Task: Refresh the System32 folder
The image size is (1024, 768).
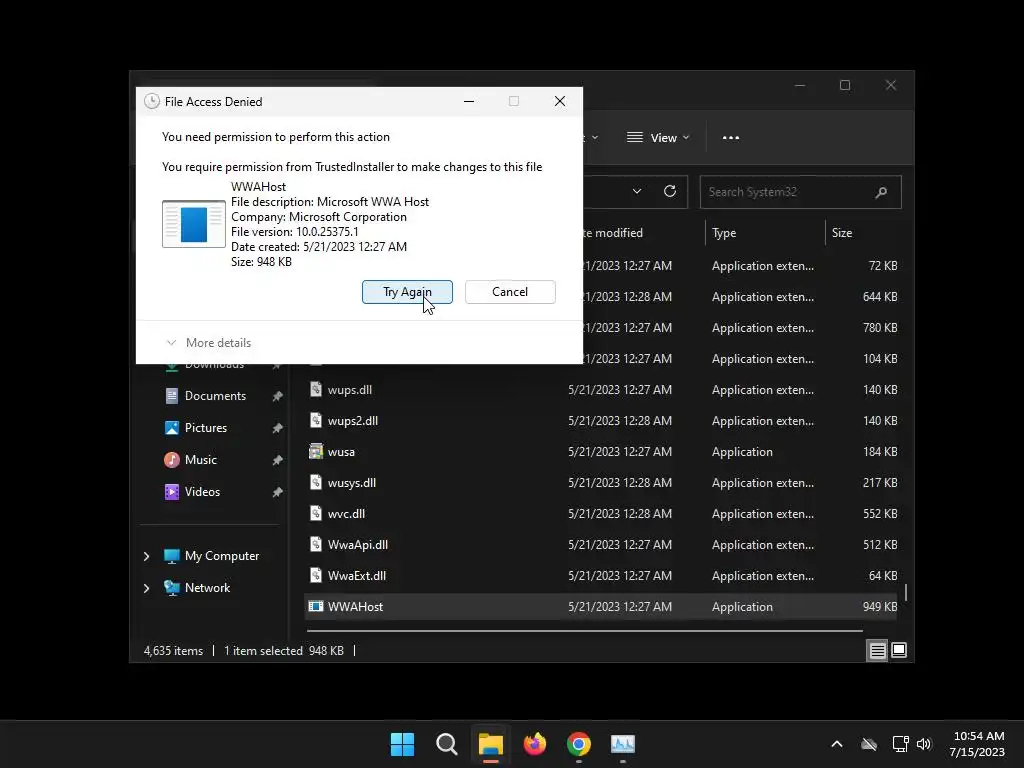Action: pyautogui.click(x=669, y=191)
